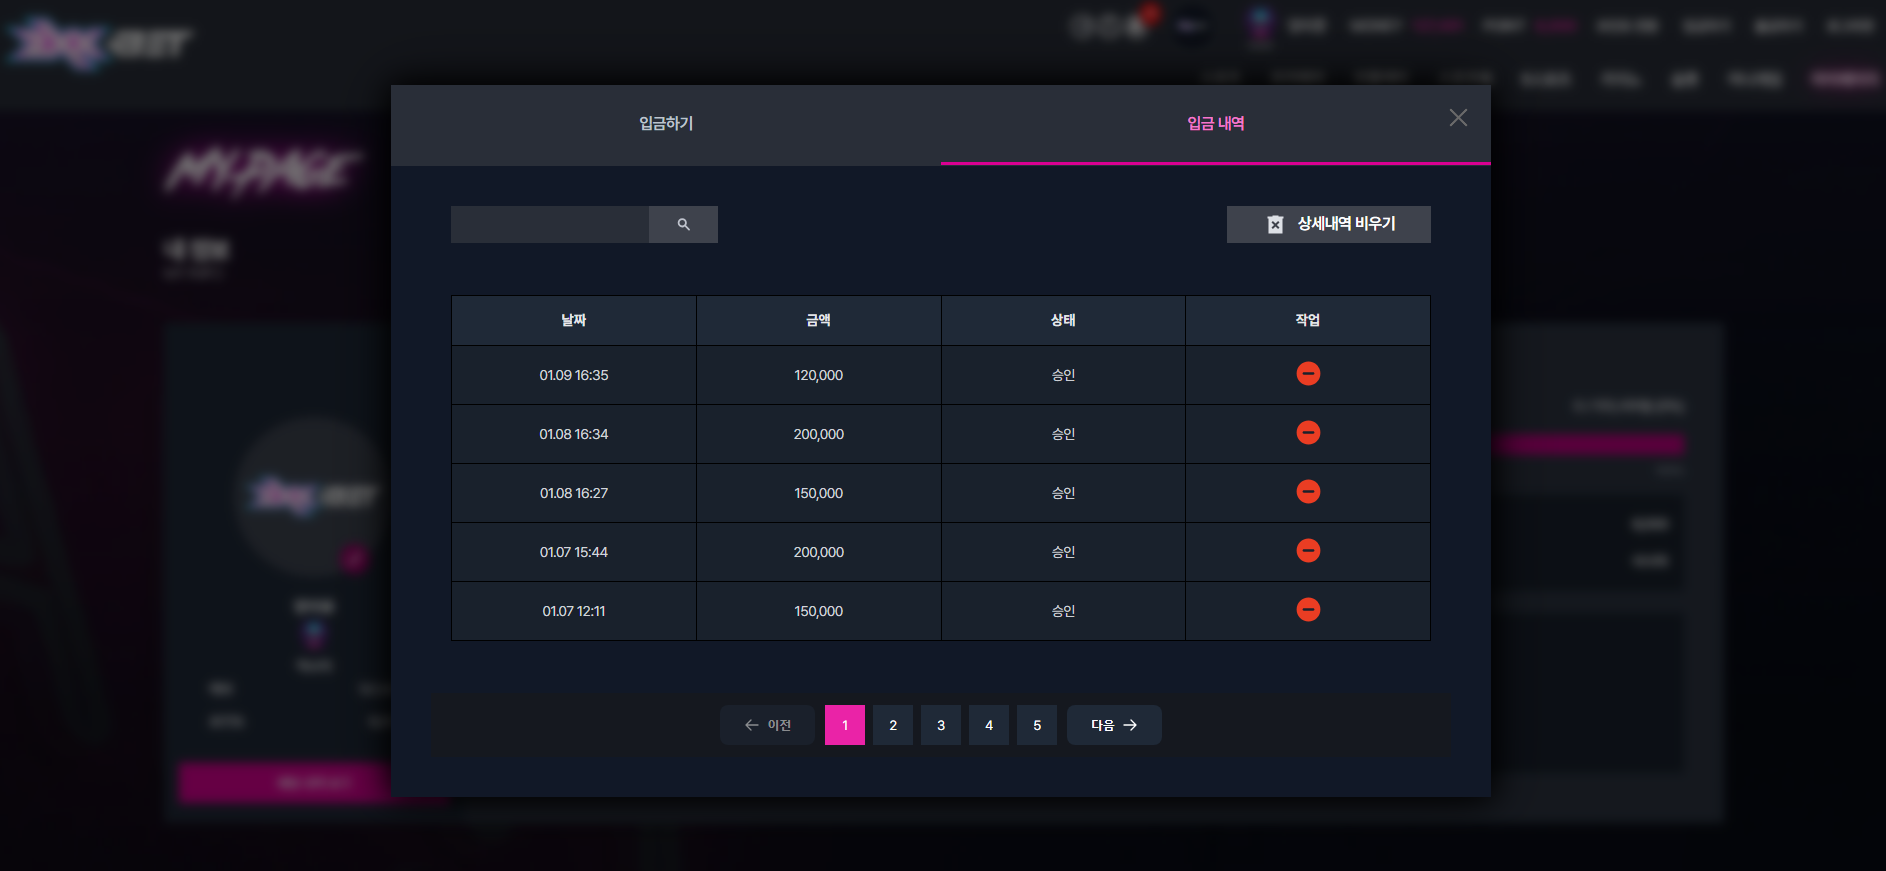Click the 금액 amount column header
This screenshot has height=871, width=1886.
[x=819, y=320]
